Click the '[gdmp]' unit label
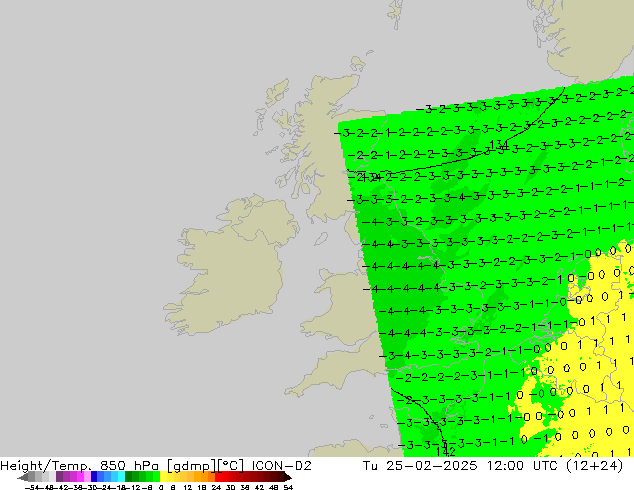The image size is (634, 490). (x=192, y=466)
